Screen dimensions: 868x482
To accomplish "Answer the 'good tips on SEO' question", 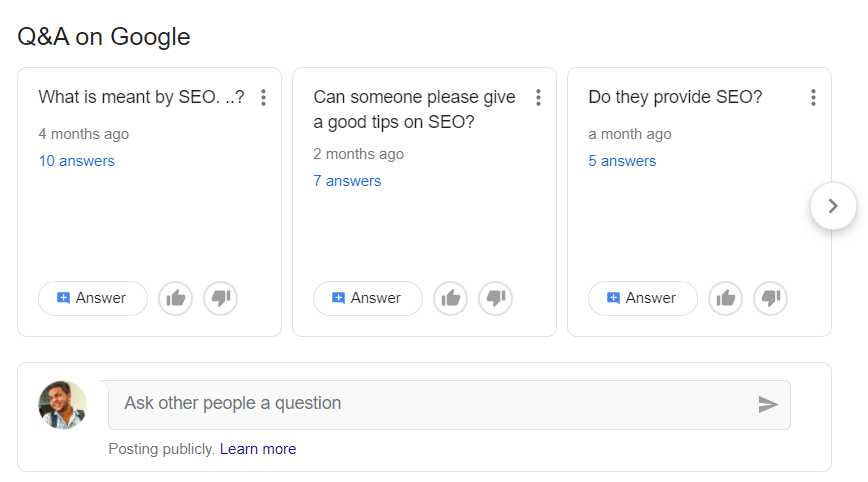I will pyautogui.click(x=367, y=298).
